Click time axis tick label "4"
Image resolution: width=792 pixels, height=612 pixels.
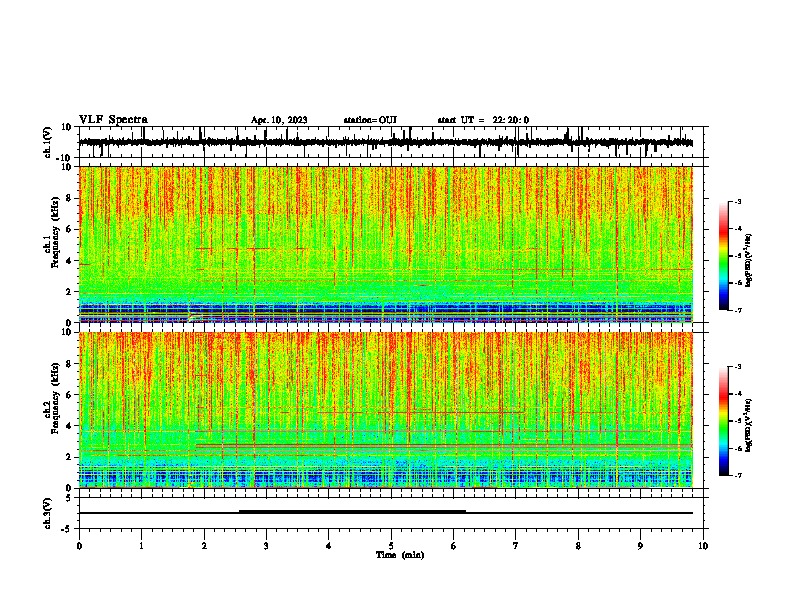(329, 546)
